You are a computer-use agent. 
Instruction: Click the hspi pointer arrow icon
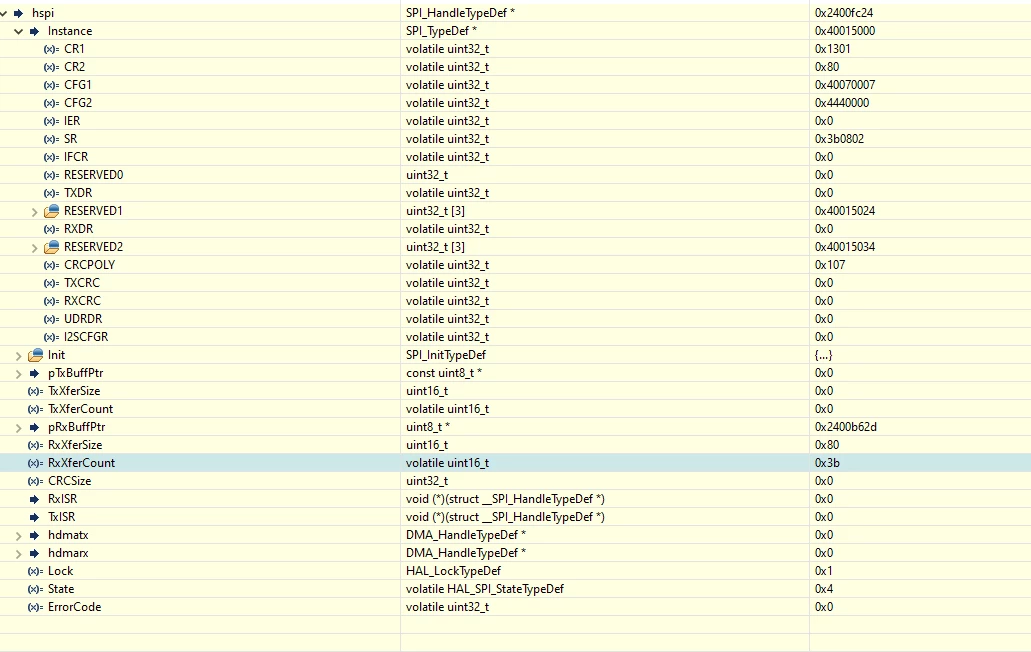[x=18, y=13]
